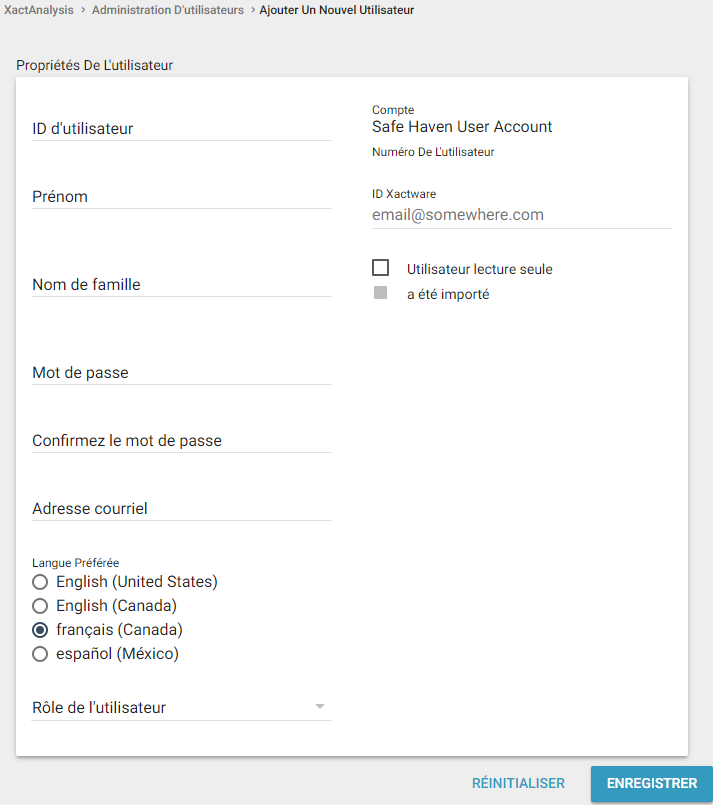Click the Adresse courriel field

[181, 508]
